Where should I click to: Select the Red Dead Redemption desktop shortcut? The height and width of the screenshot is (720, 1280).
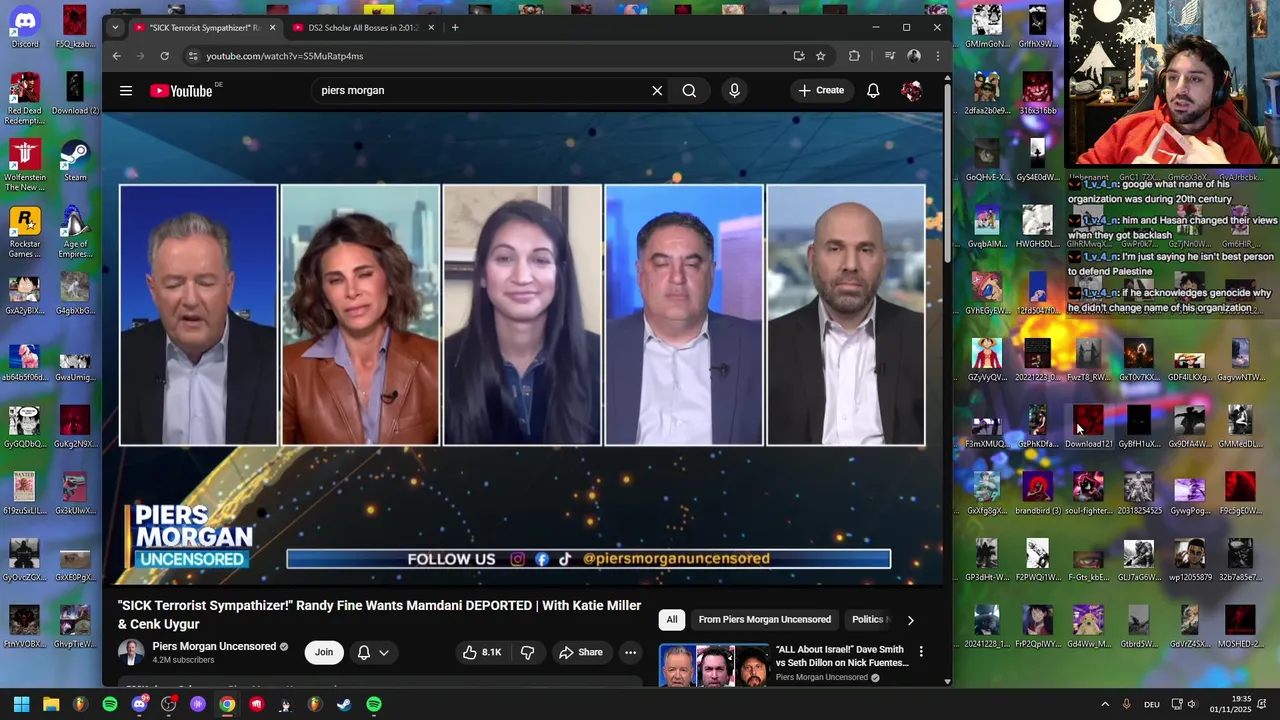pos(25,98)
